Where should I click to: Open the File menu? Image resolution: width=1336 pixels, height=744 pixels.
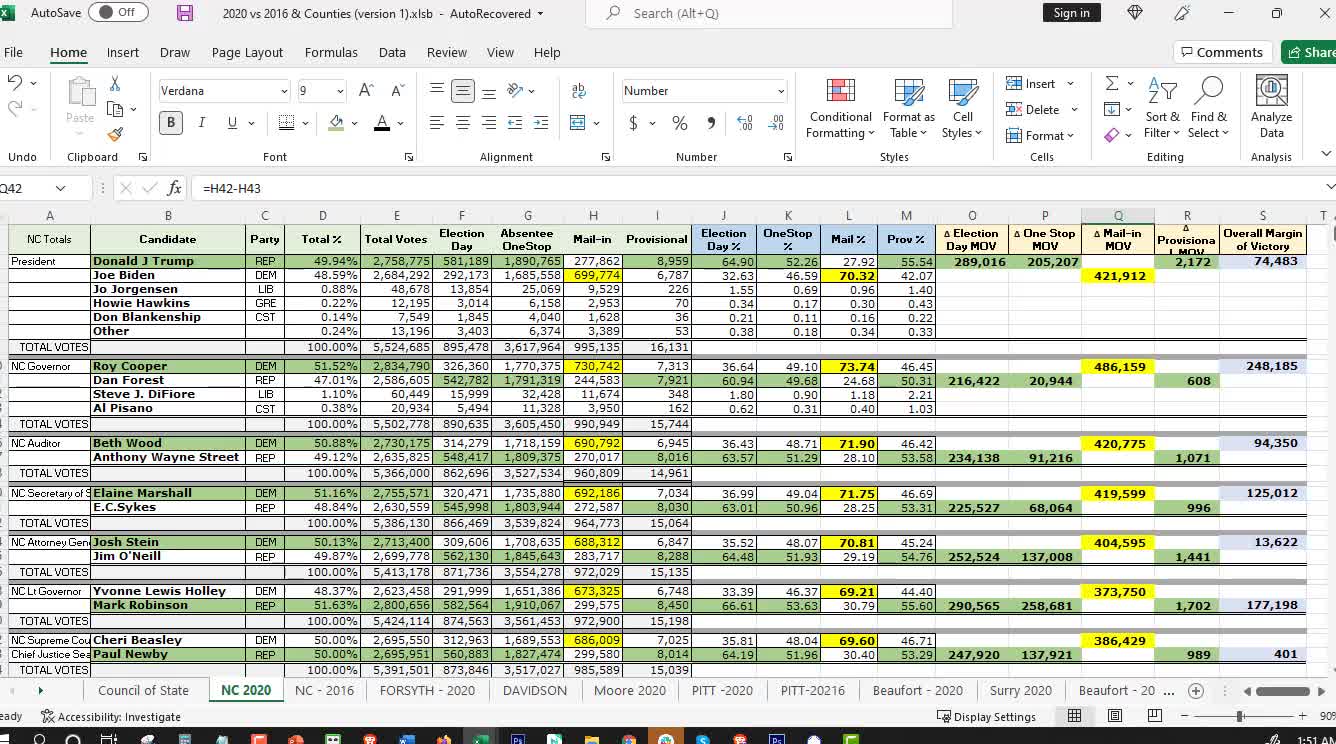[x=13, y=52]
